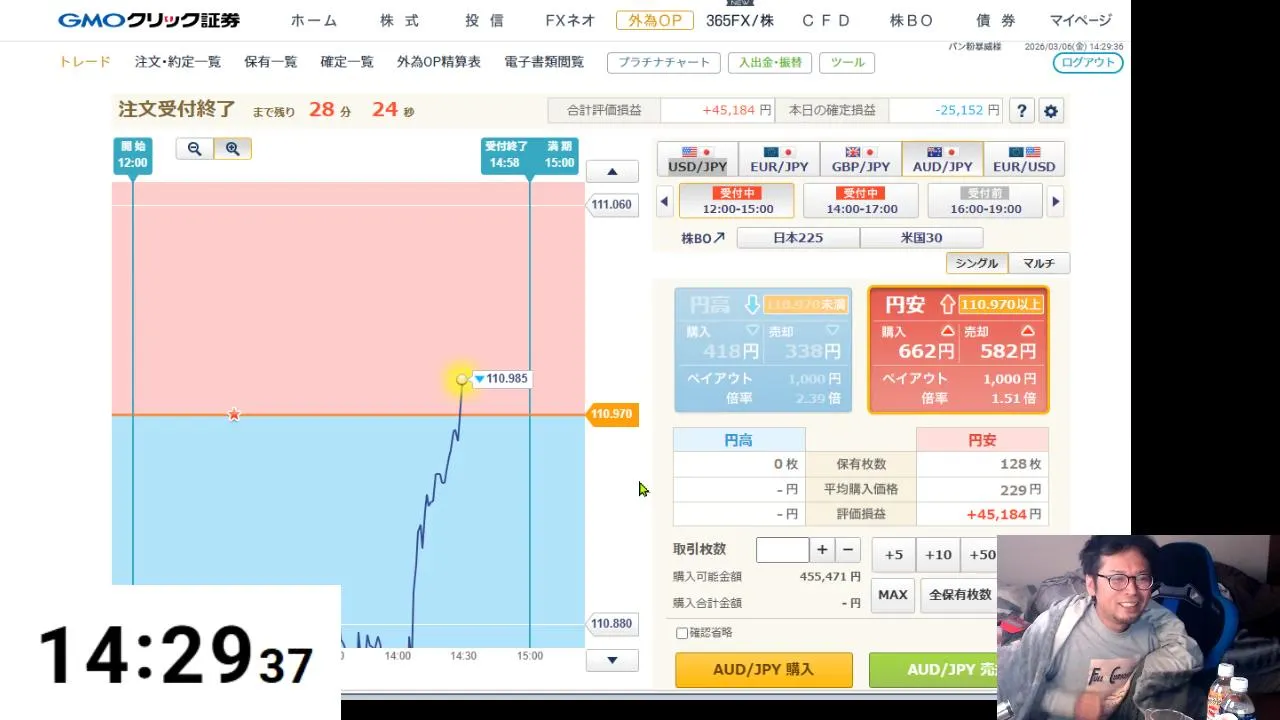
Task: Select AUD/JPY currency pair
Action: [x=942, y=159]
